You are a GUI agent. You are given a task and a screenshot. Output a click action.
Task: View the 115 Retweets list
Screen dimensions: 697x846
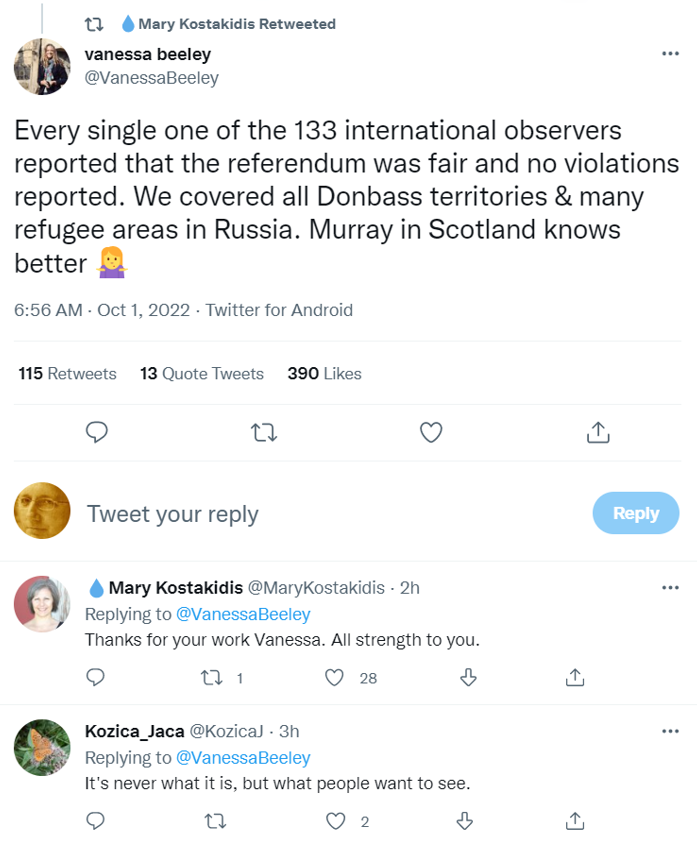tap(67, 373)
